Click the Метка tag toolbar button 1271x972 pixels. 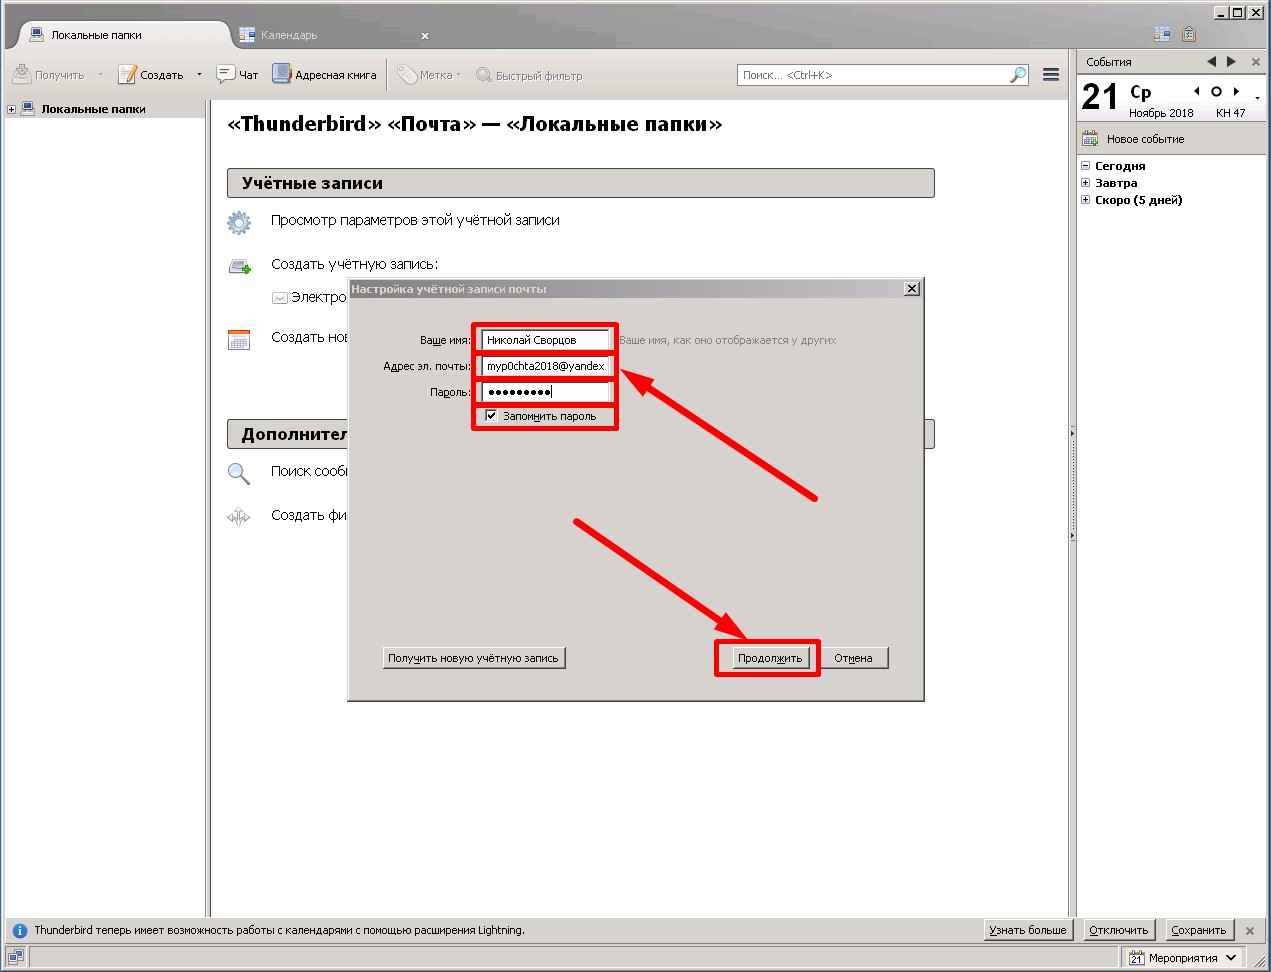coord(428,75)
